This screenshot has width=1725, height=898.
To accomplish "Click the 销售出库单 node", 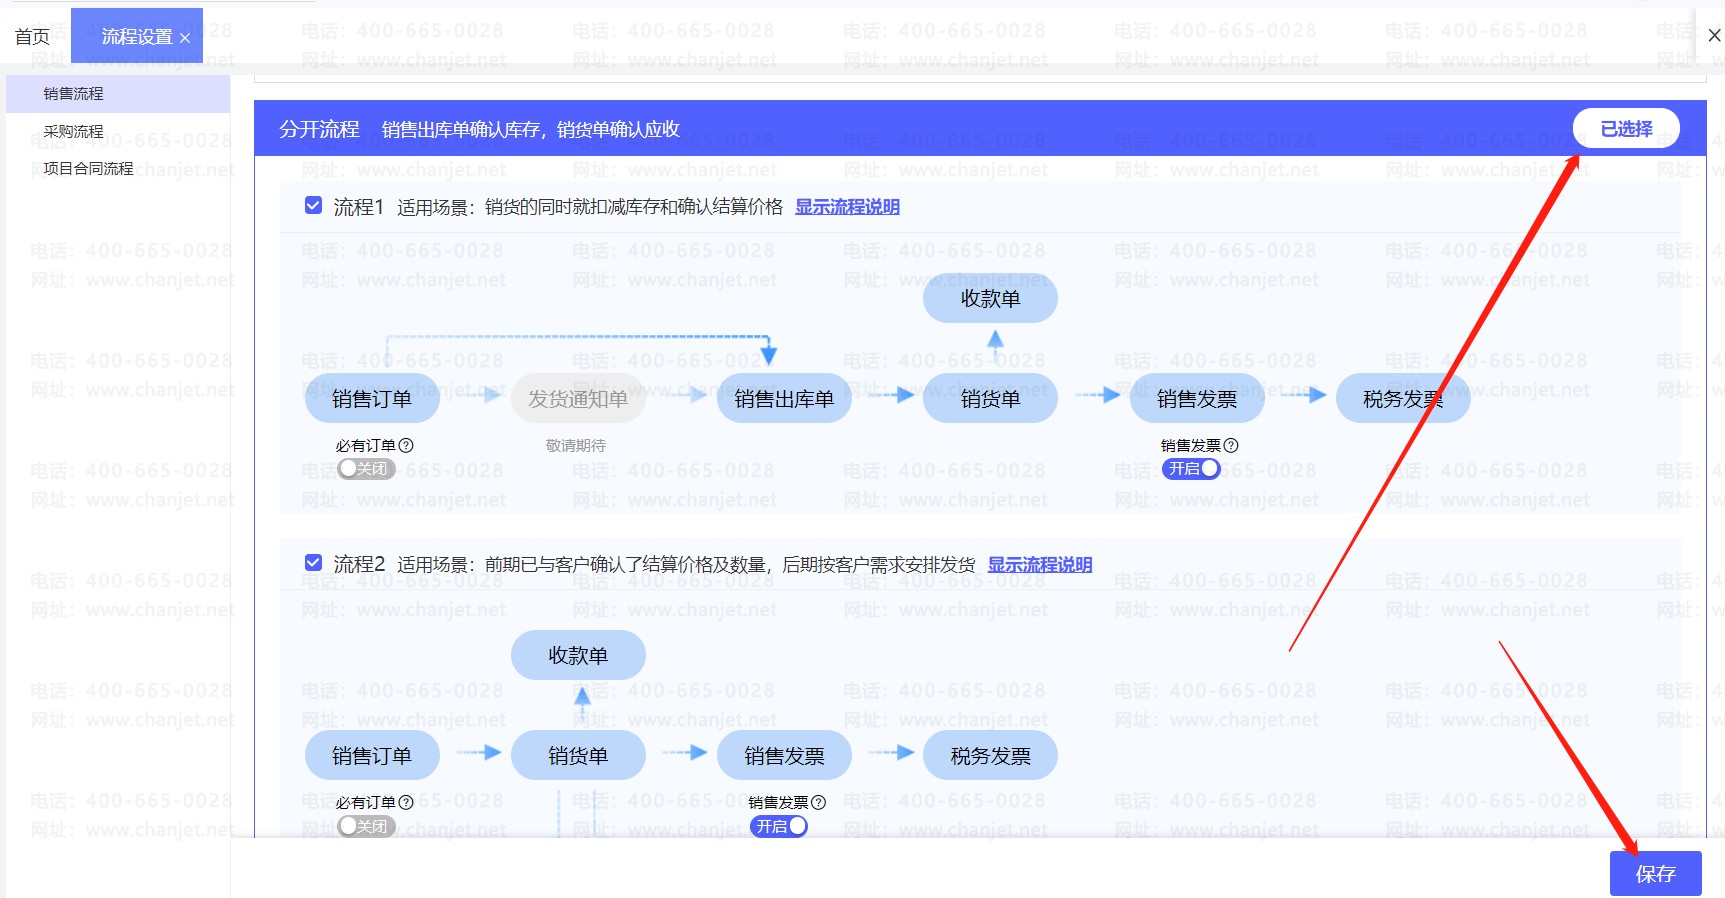I will coord(784,399).
